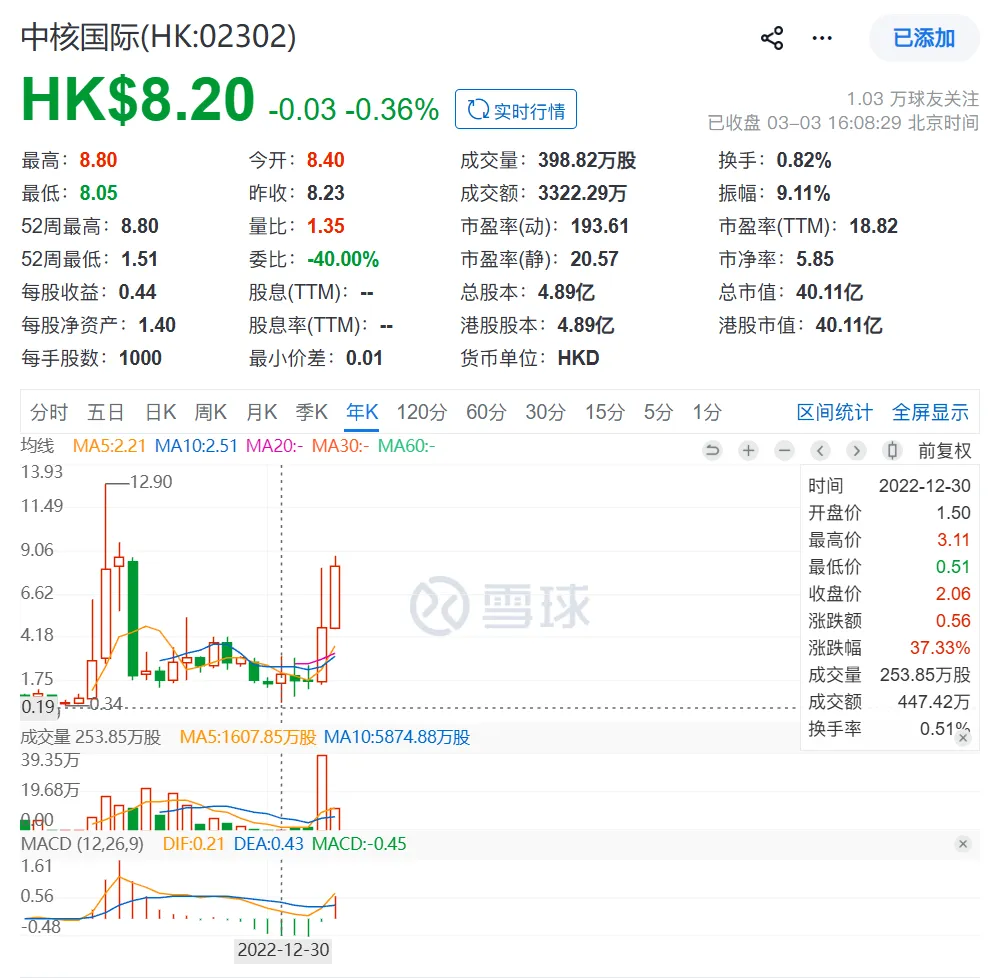The width and height of the screenshot is (999, 978).
Task: Click the 已添加 watchlist button
Action: pos(924,38)
